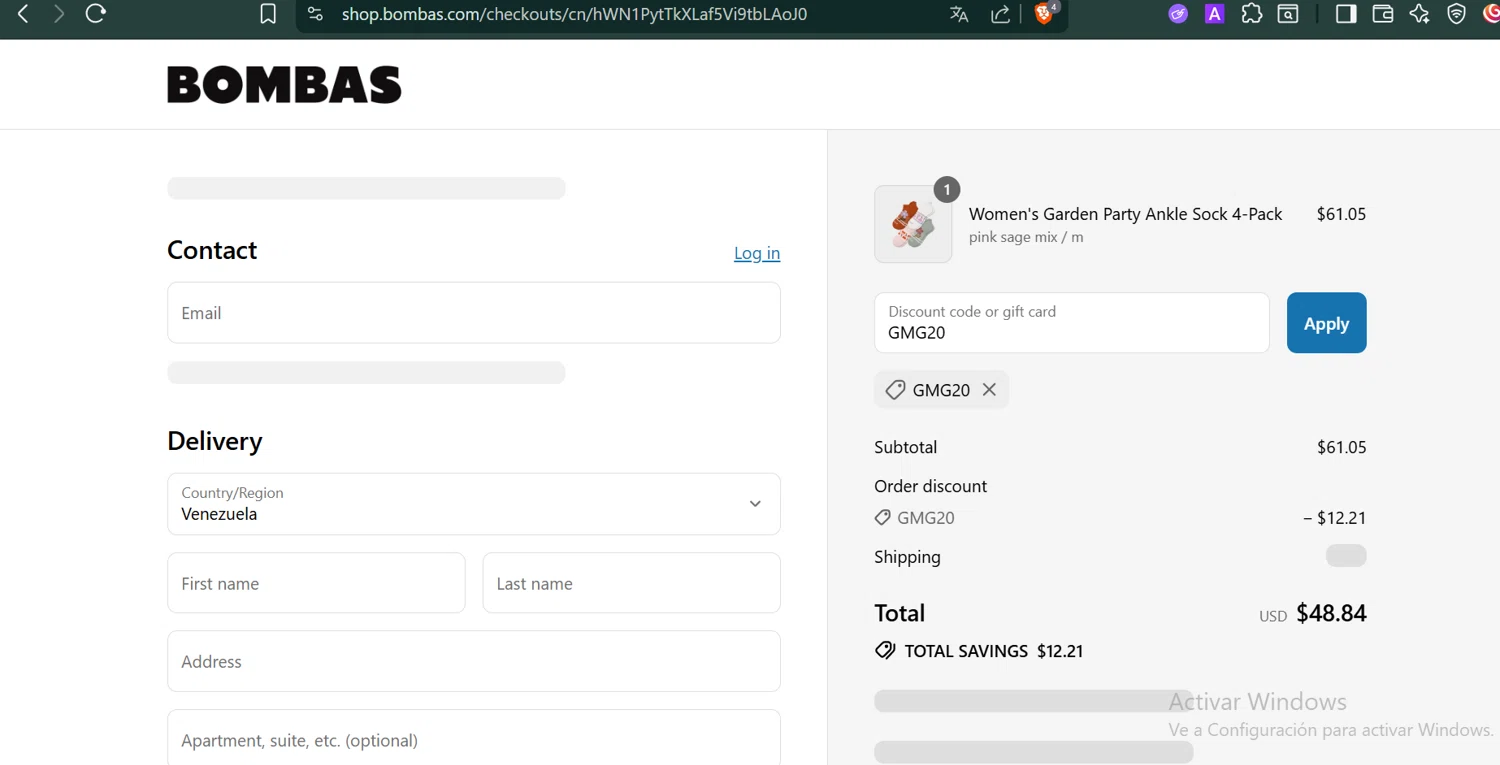The height and width of the screenshot is (765, 1500).
Task: Click the browser forward arrow
Action: [59, 14]
